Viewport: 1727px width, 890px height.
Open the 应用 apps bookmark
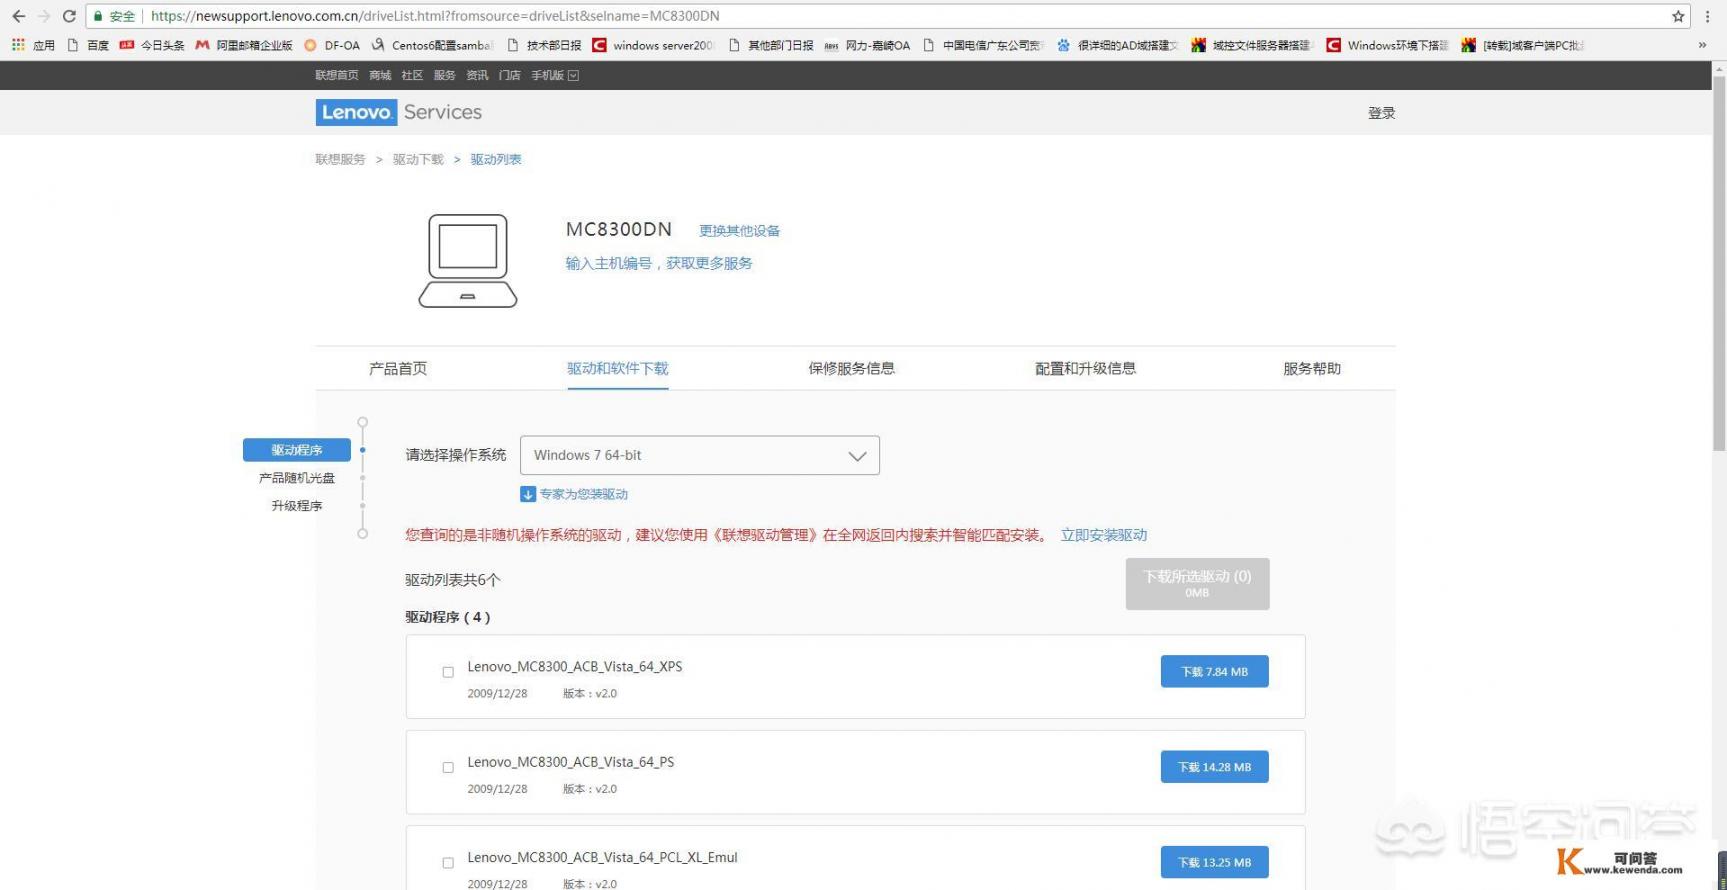point(33,45)
